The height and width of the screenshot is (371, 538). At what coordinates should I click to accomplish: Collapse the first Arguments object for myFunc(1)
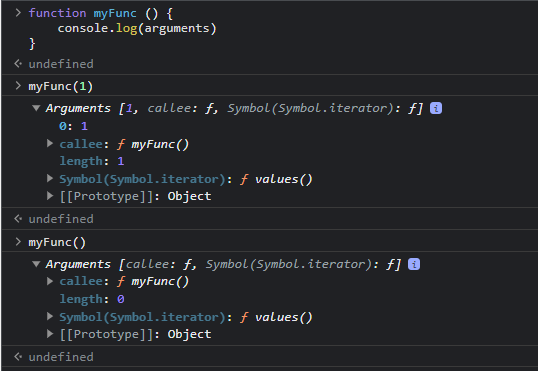36,108
